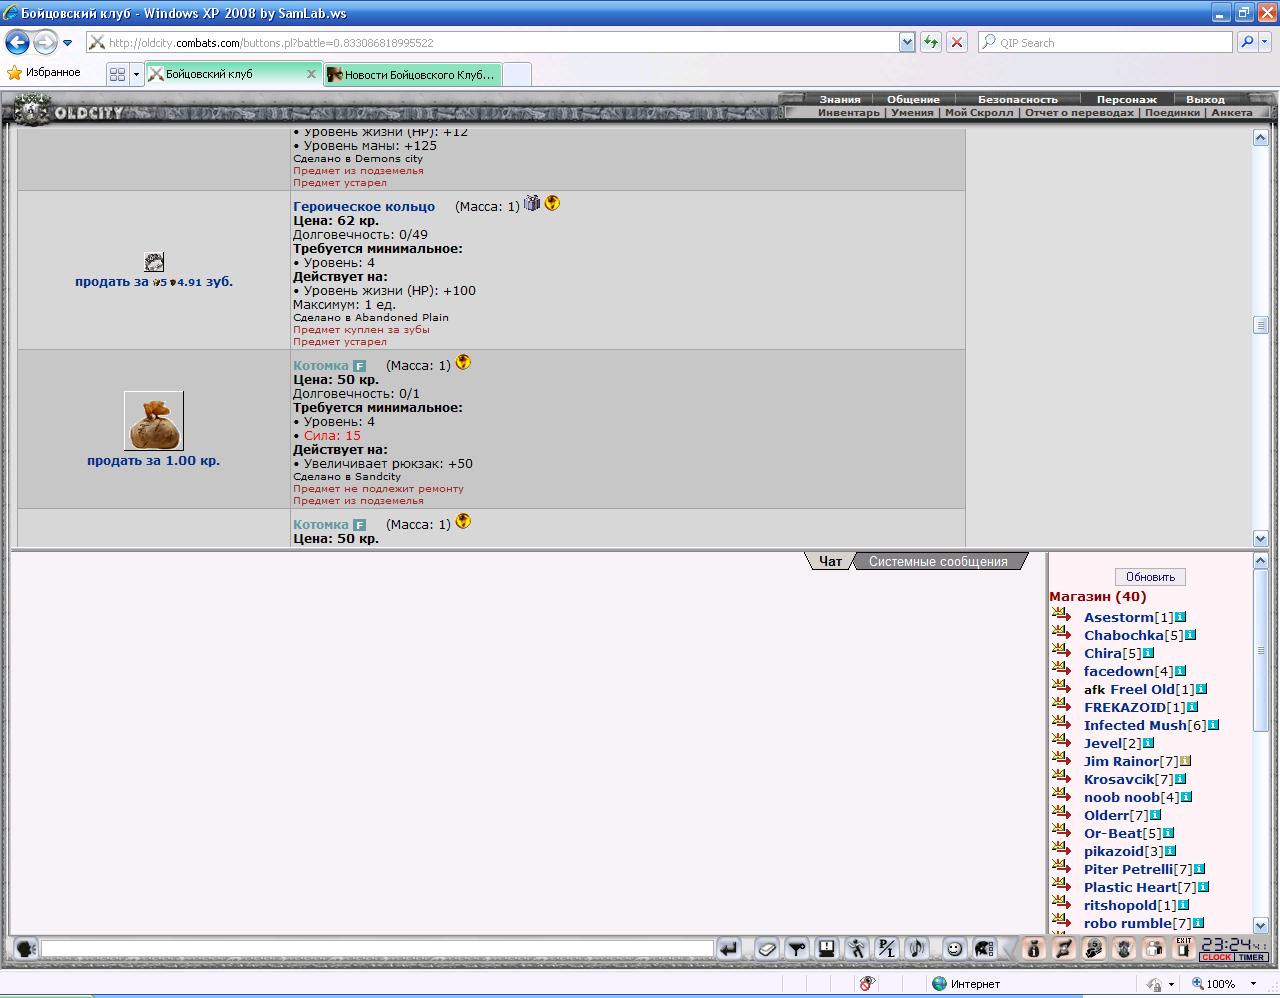1280x998 pixels.
Task: Click the P/L transliteration icon
Action: coord(887,948)
